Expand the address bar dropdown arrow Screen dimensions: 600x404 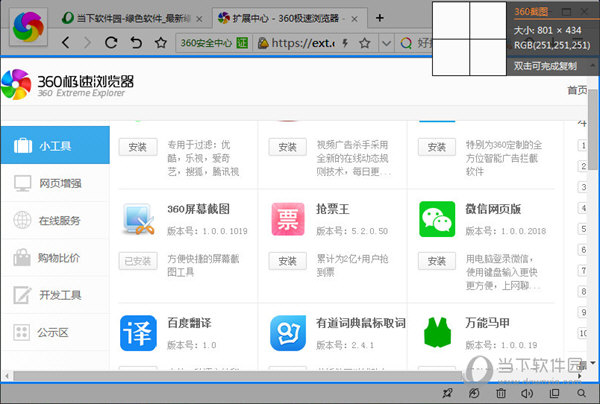(x=386, y=43)
